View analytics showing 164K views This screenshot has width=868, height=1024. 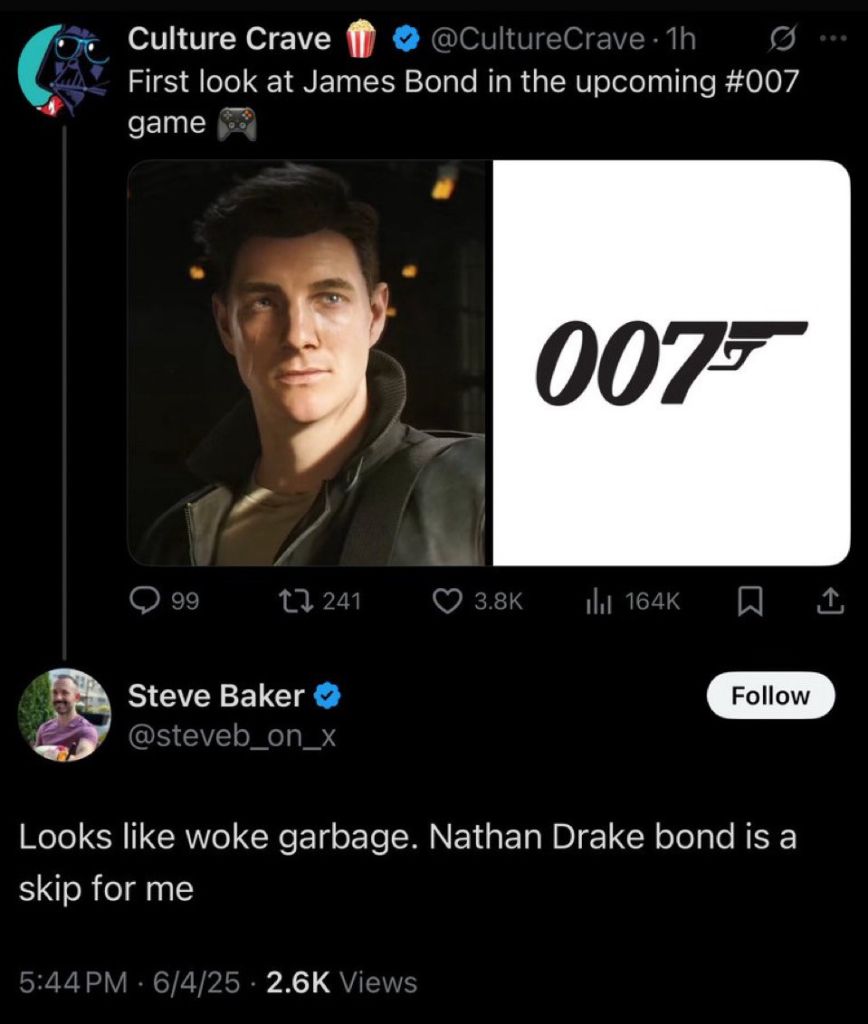coord(597,600)
